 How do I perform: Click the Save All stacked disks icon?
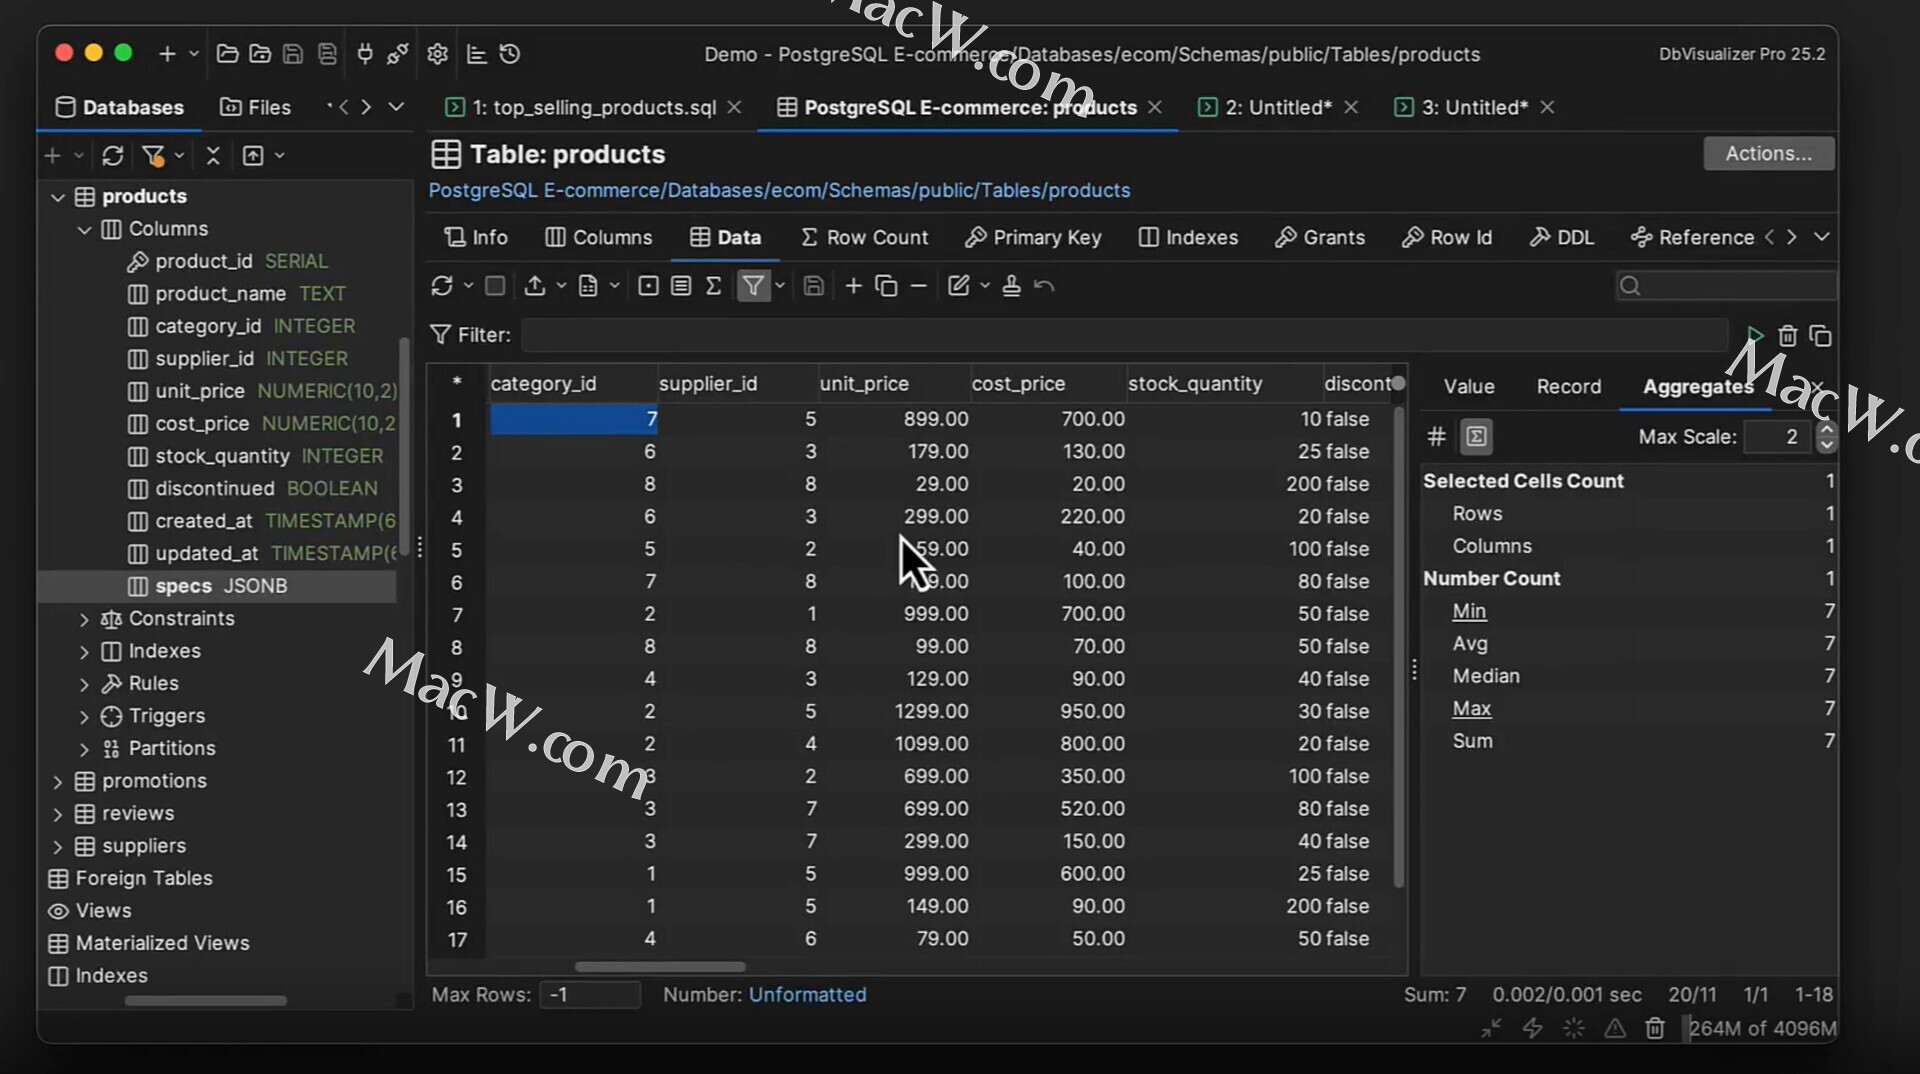coord(327,54)
